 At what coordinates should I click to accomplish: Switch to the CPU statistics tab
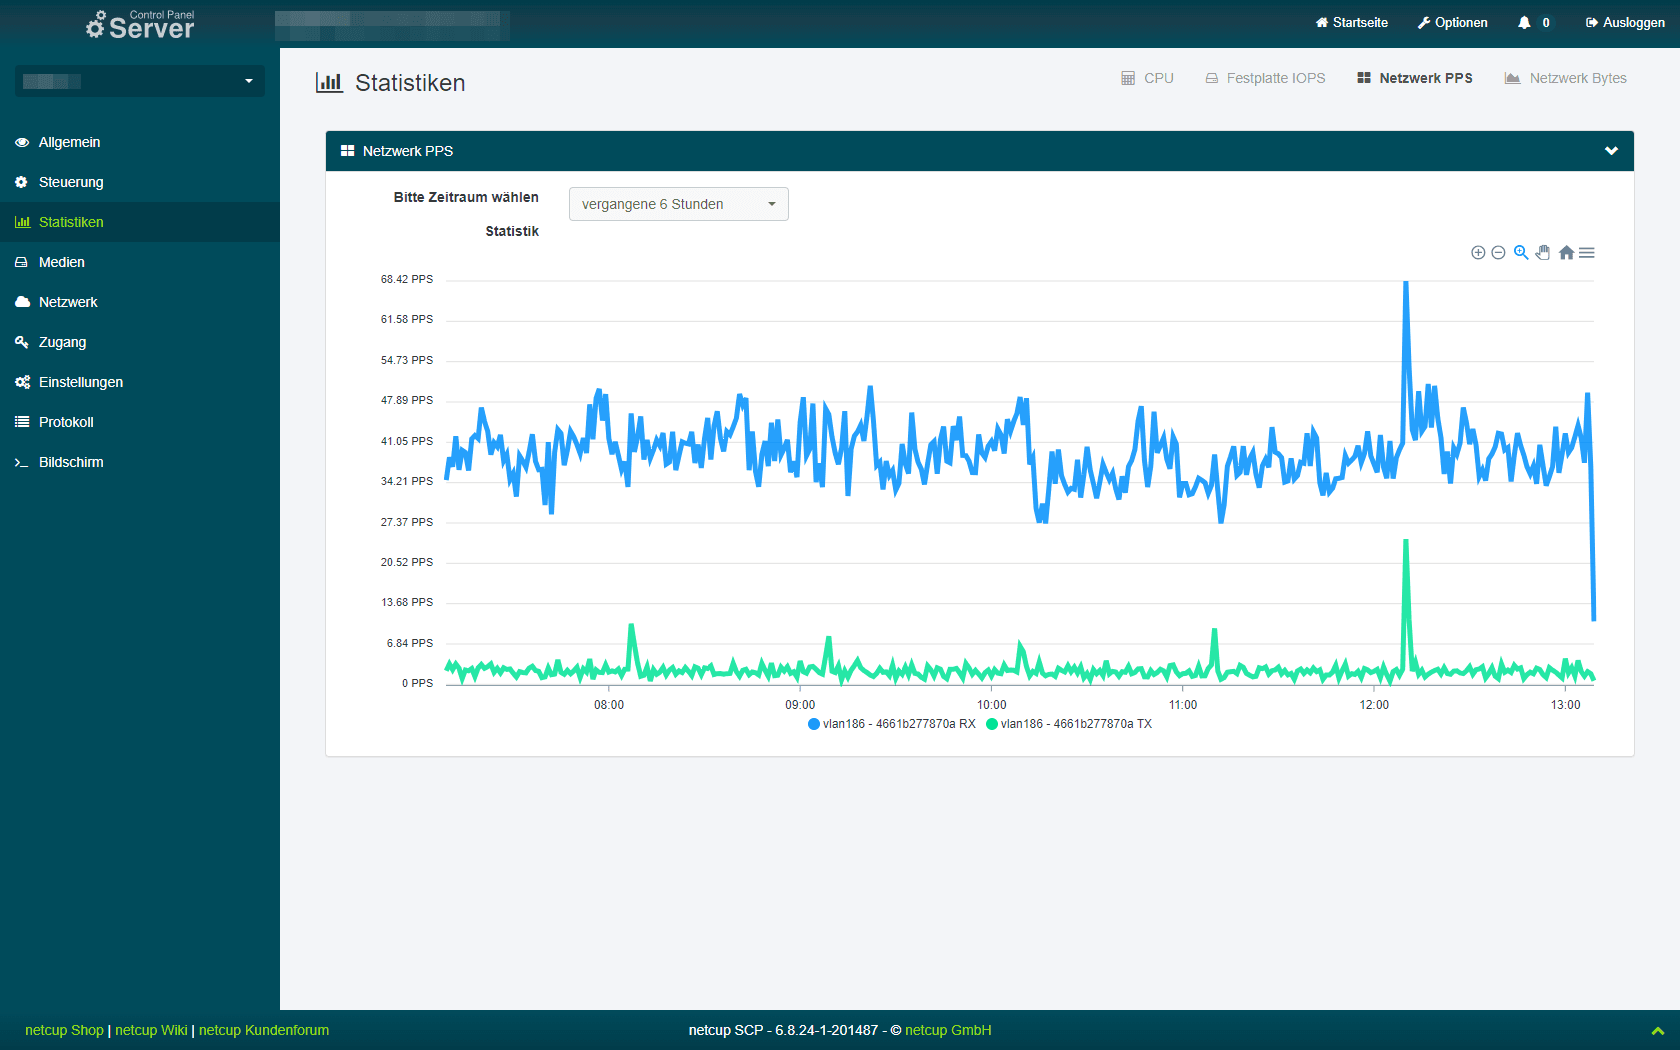[1148, 78]
